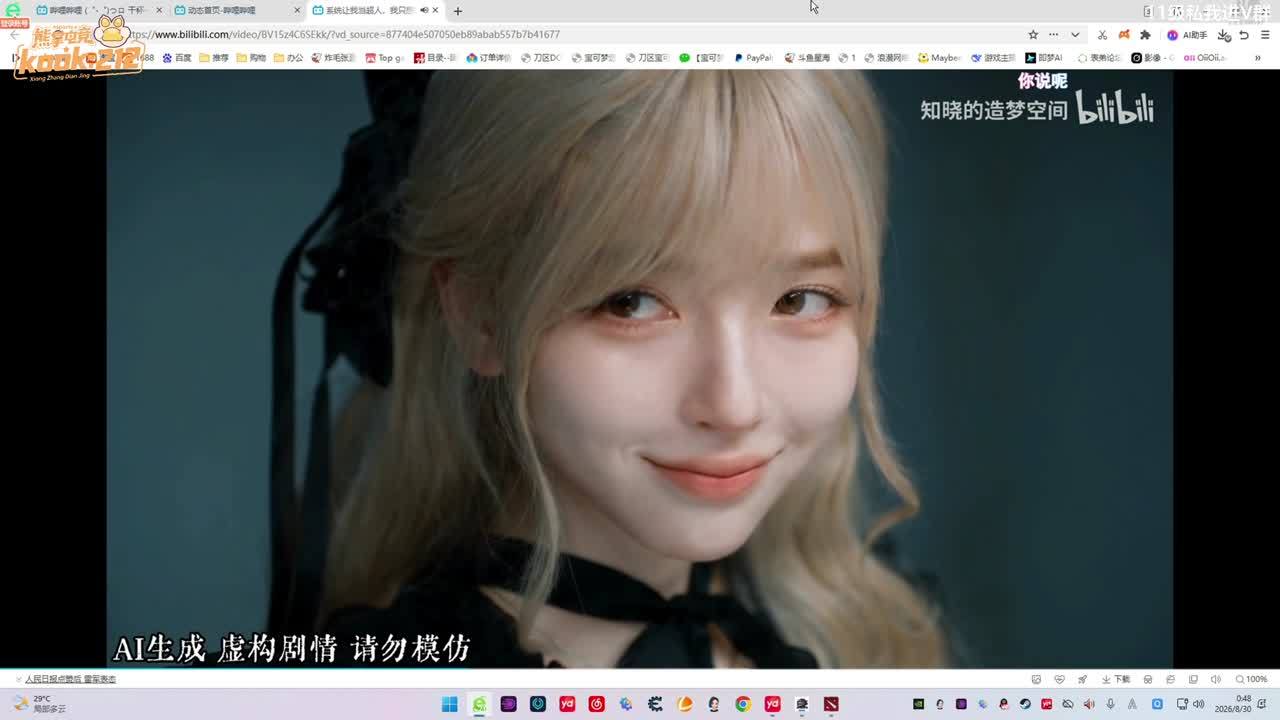Open the Steam tray icon
This screenshot has height=720, width=1280.
point(1025,704)
